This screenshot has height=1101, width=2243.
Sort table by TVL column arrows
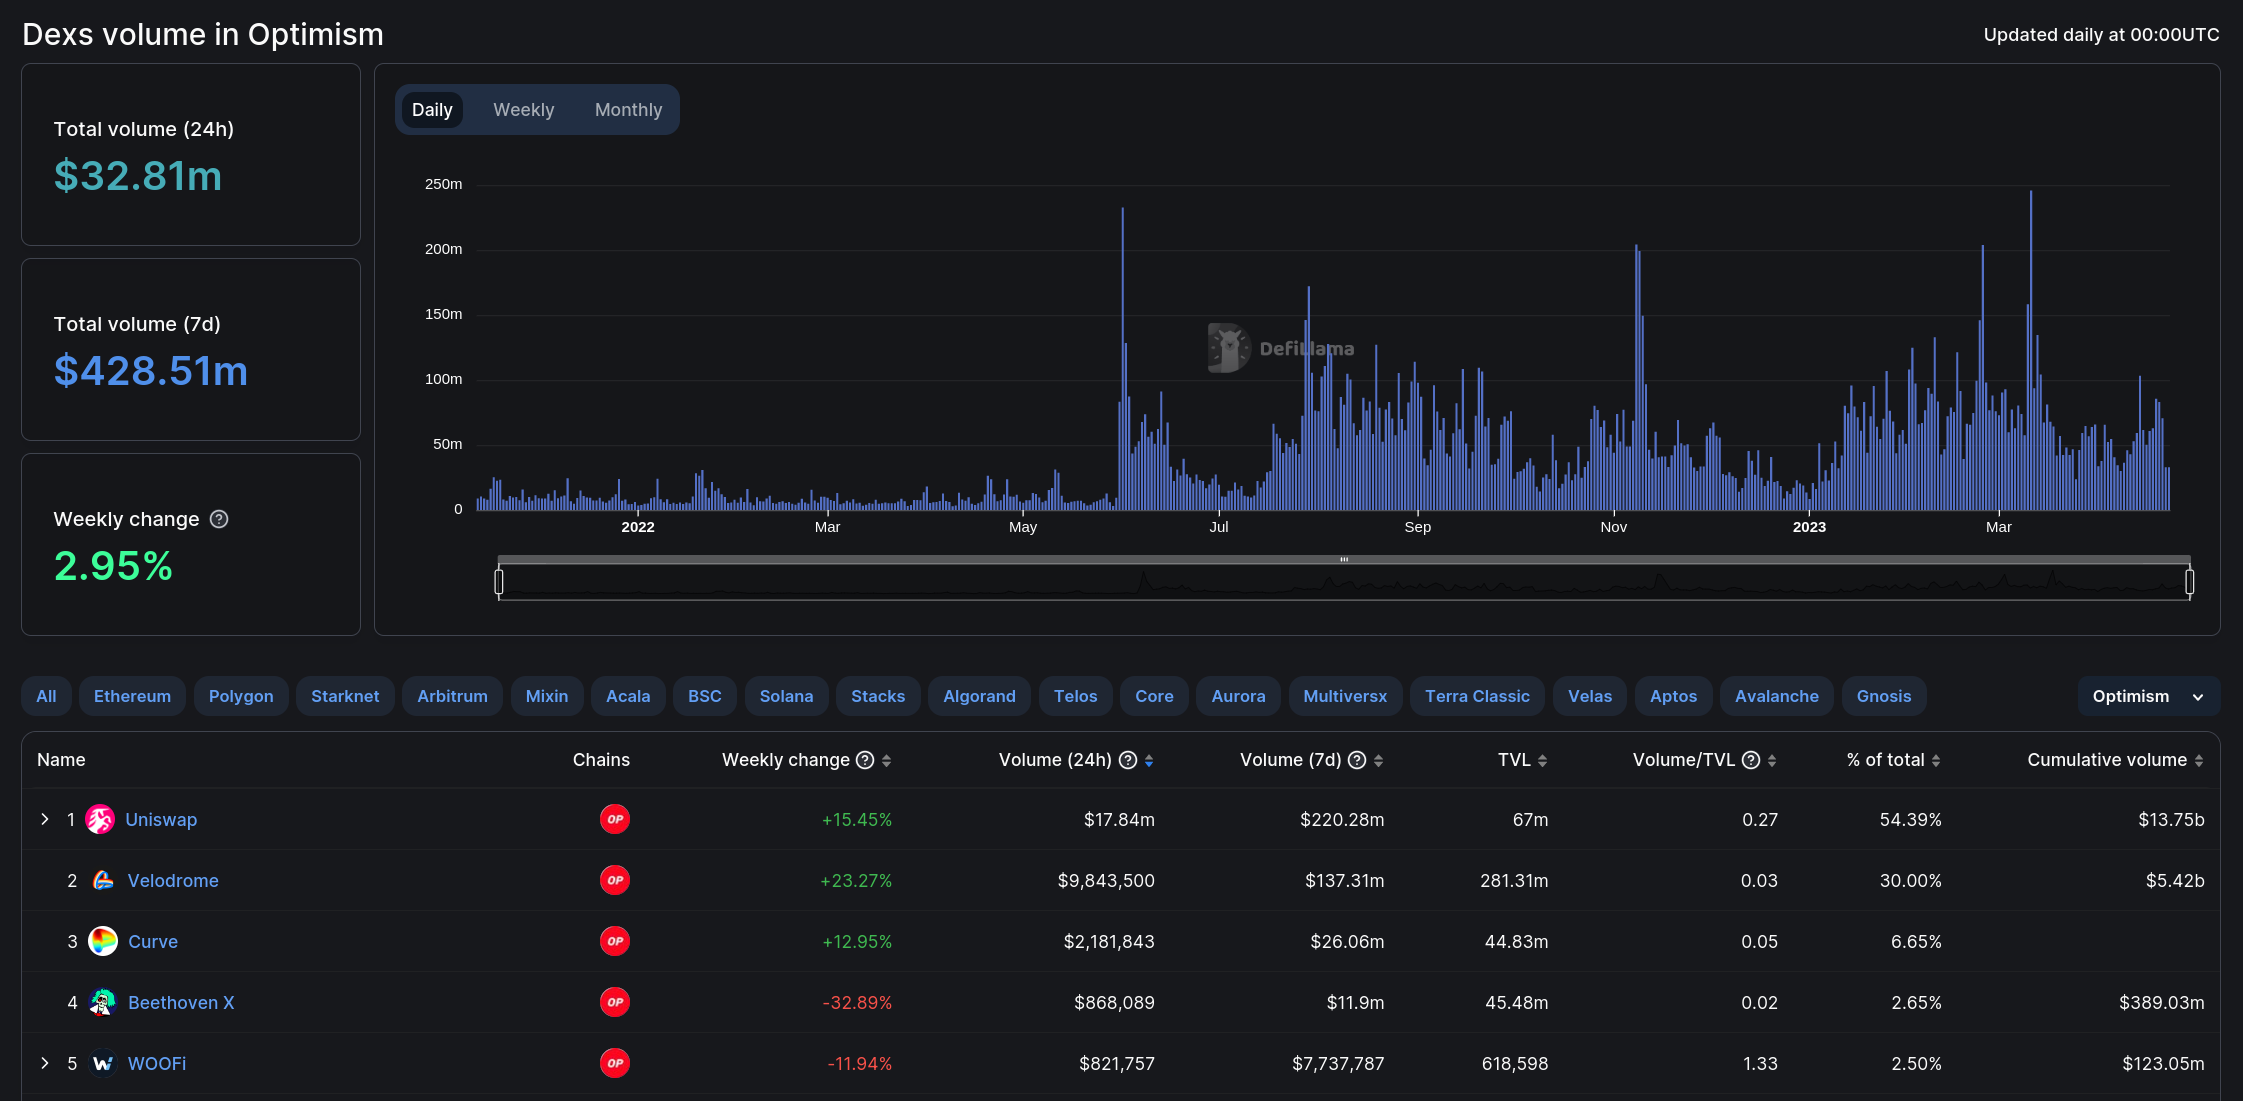1542,761
